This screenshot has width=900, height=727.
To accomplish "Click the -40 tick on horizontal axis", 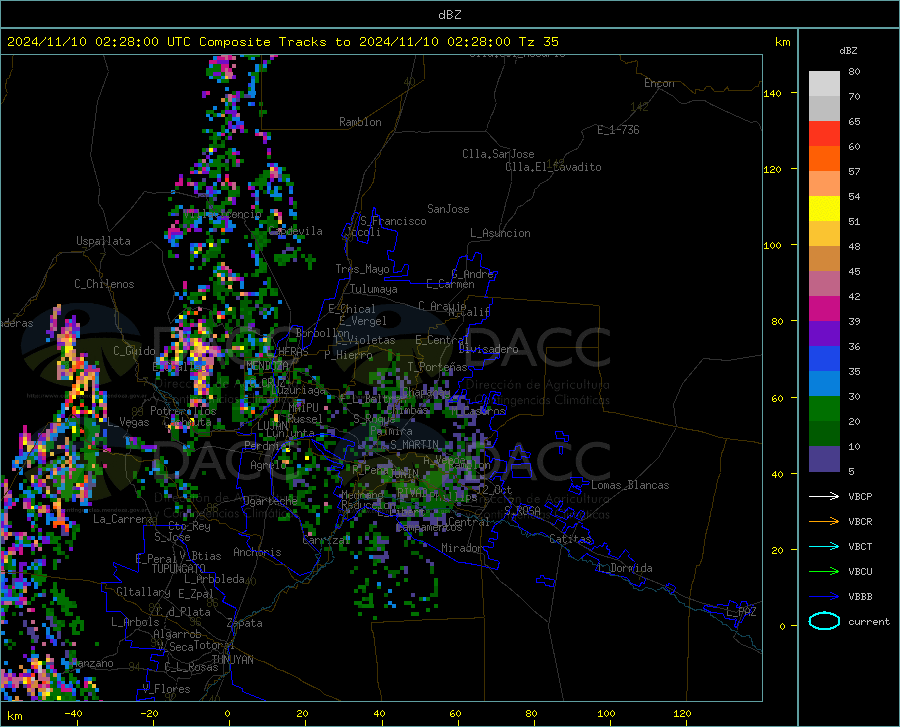I will (73, 714).
